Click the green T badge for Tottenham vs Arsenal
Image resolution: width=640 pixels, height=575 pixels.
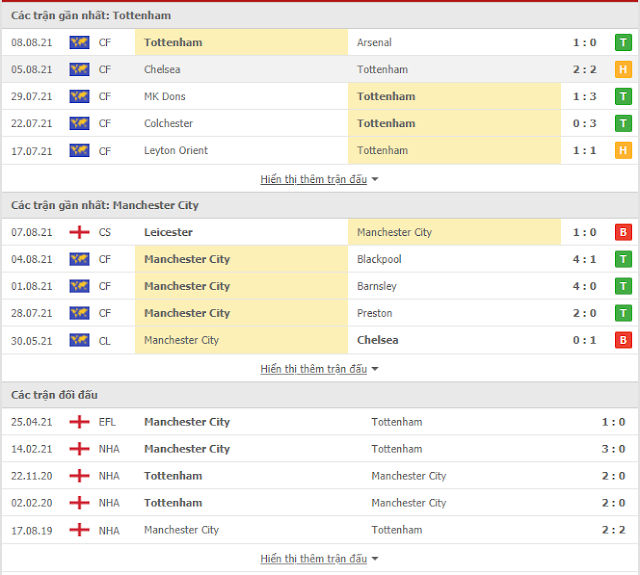(623, 42)
